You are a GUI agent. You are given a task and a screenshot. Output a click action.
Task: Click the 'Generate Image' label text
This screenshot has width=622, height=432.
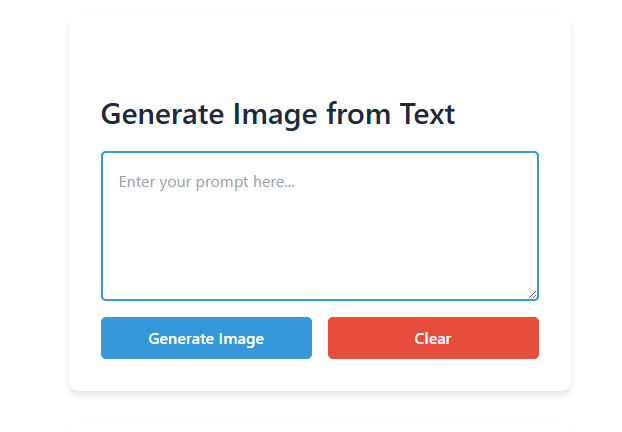coord(206,339)
